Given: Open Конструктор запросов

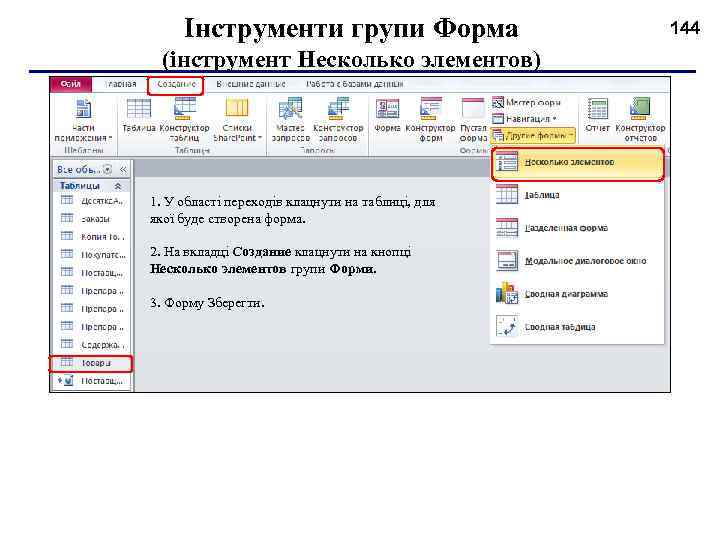Looking at the screenshot, I should (338, 120).
